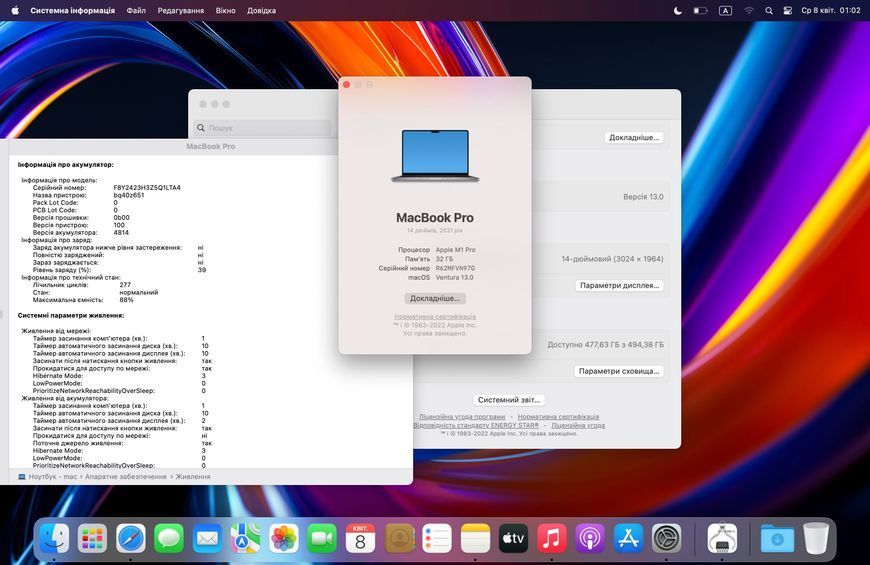Screen dimensions: 870x565
Task: Close the About This Mac window
Action: [x=346, y=84]
